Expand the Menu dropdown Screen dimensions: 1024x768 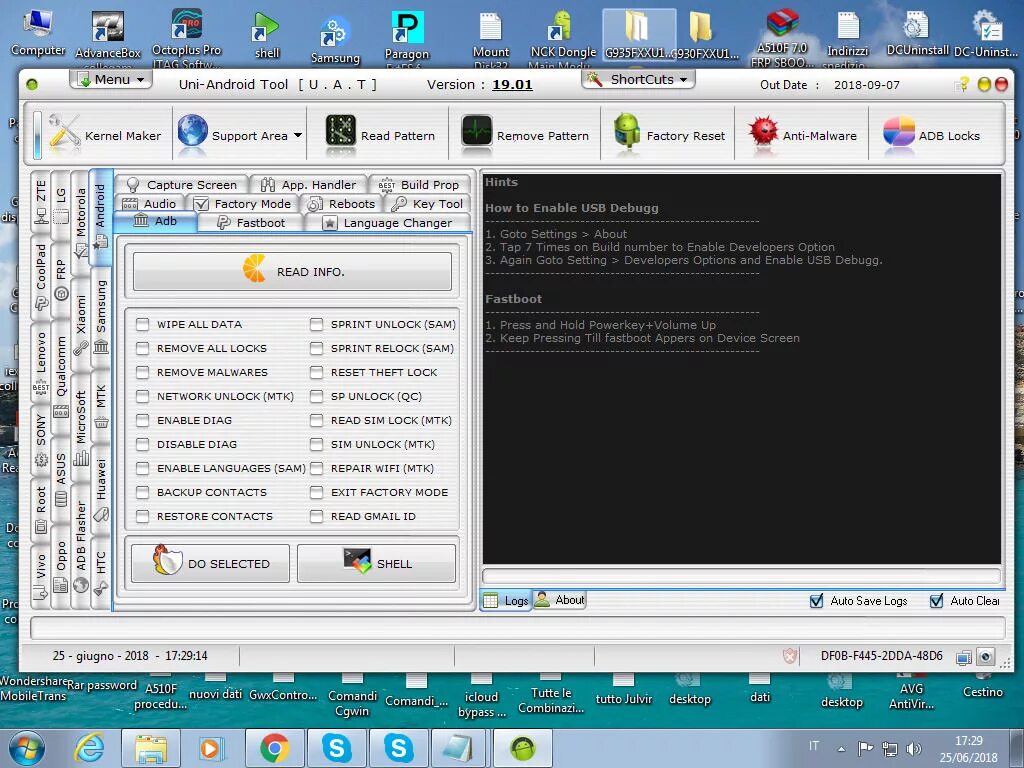point(111,79)
